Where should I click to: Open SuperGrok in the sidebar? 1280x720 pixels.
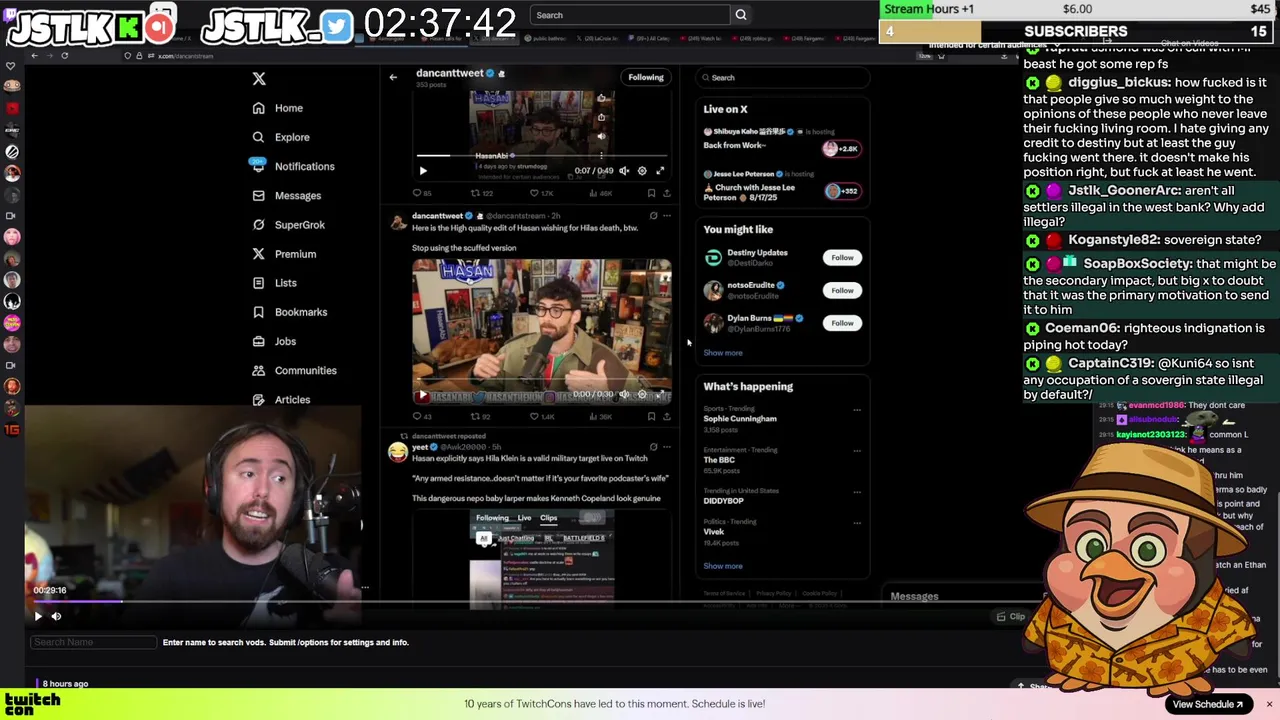click(x=300, y=225)
